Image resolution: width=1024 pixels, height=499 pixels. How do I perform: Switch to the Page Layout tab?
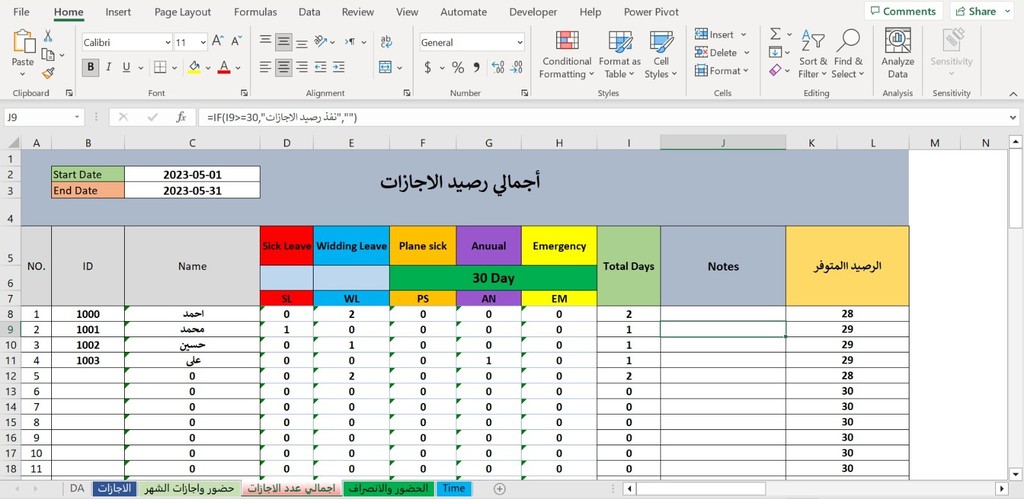[183, 12]
